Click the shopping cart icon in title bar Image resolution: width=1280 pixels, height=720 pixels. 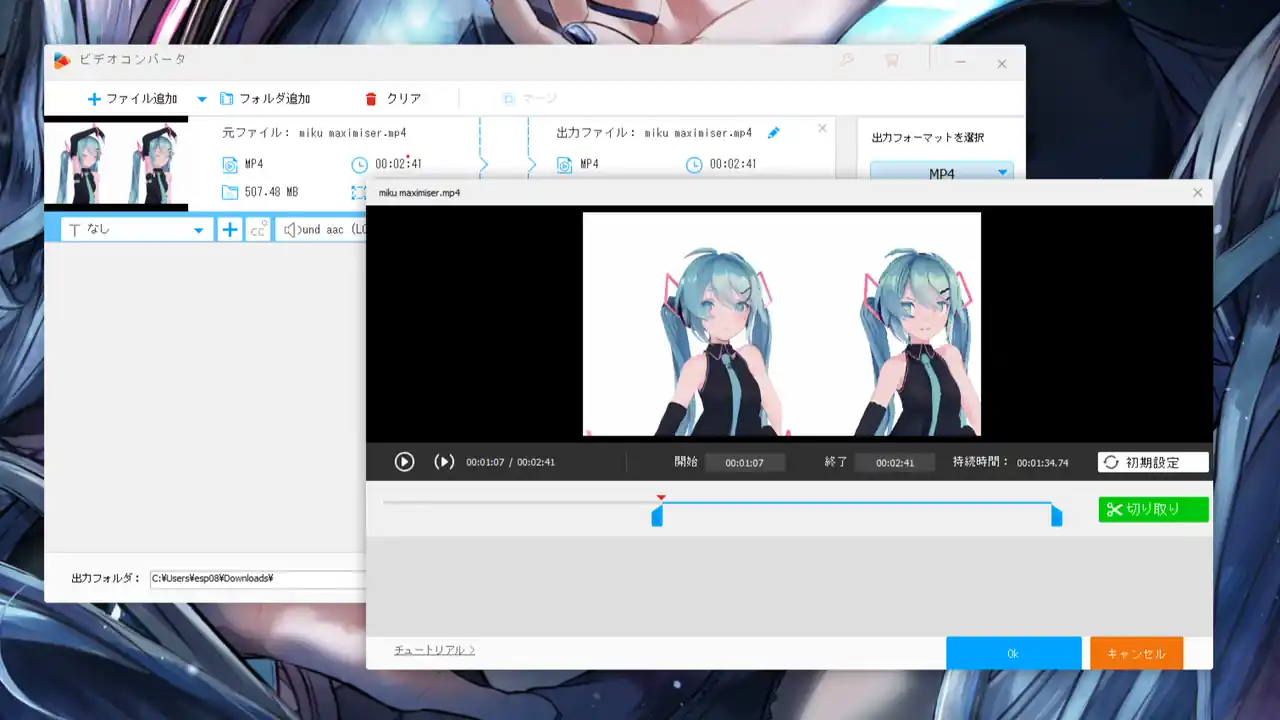891,61
